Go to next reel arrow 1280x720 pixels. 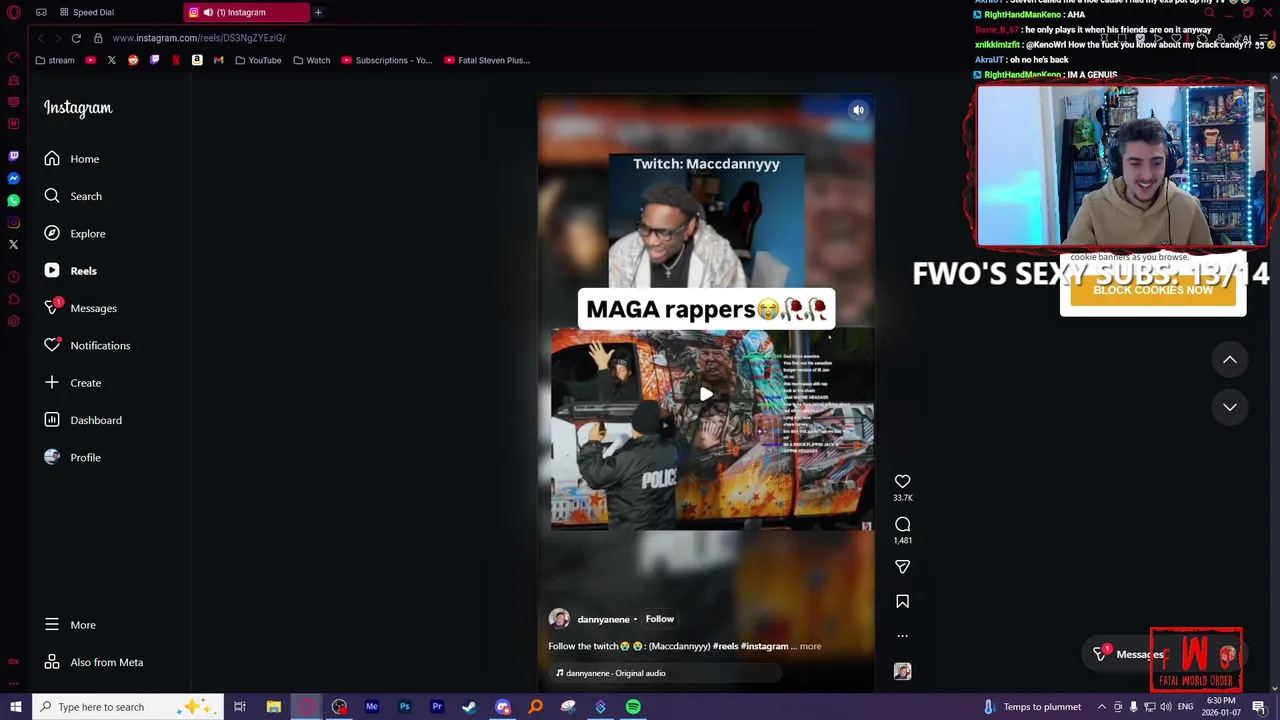1230,407
